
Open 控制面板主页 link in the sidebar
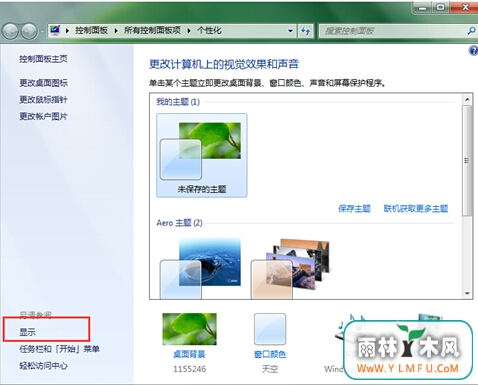coord(43,59)
